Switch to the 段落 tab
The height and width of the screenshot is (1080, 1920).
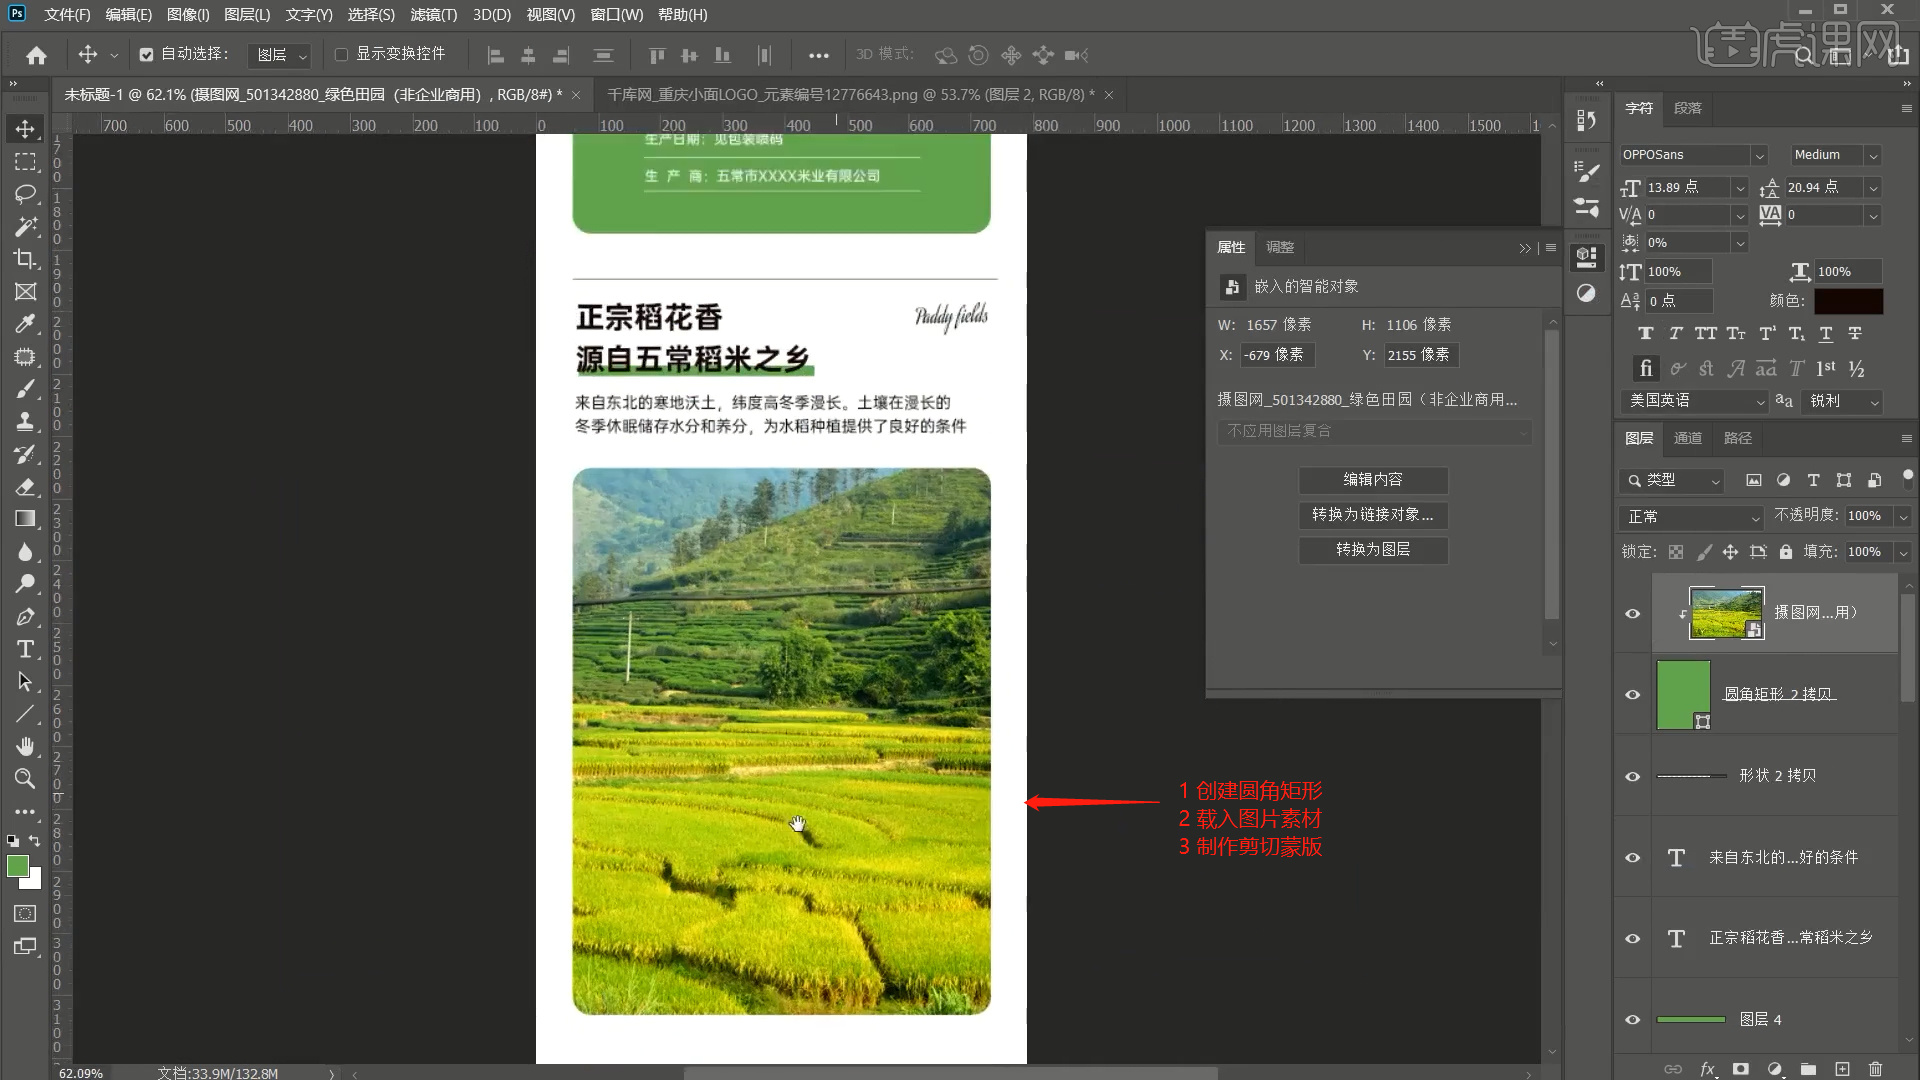coord(1688,108)
